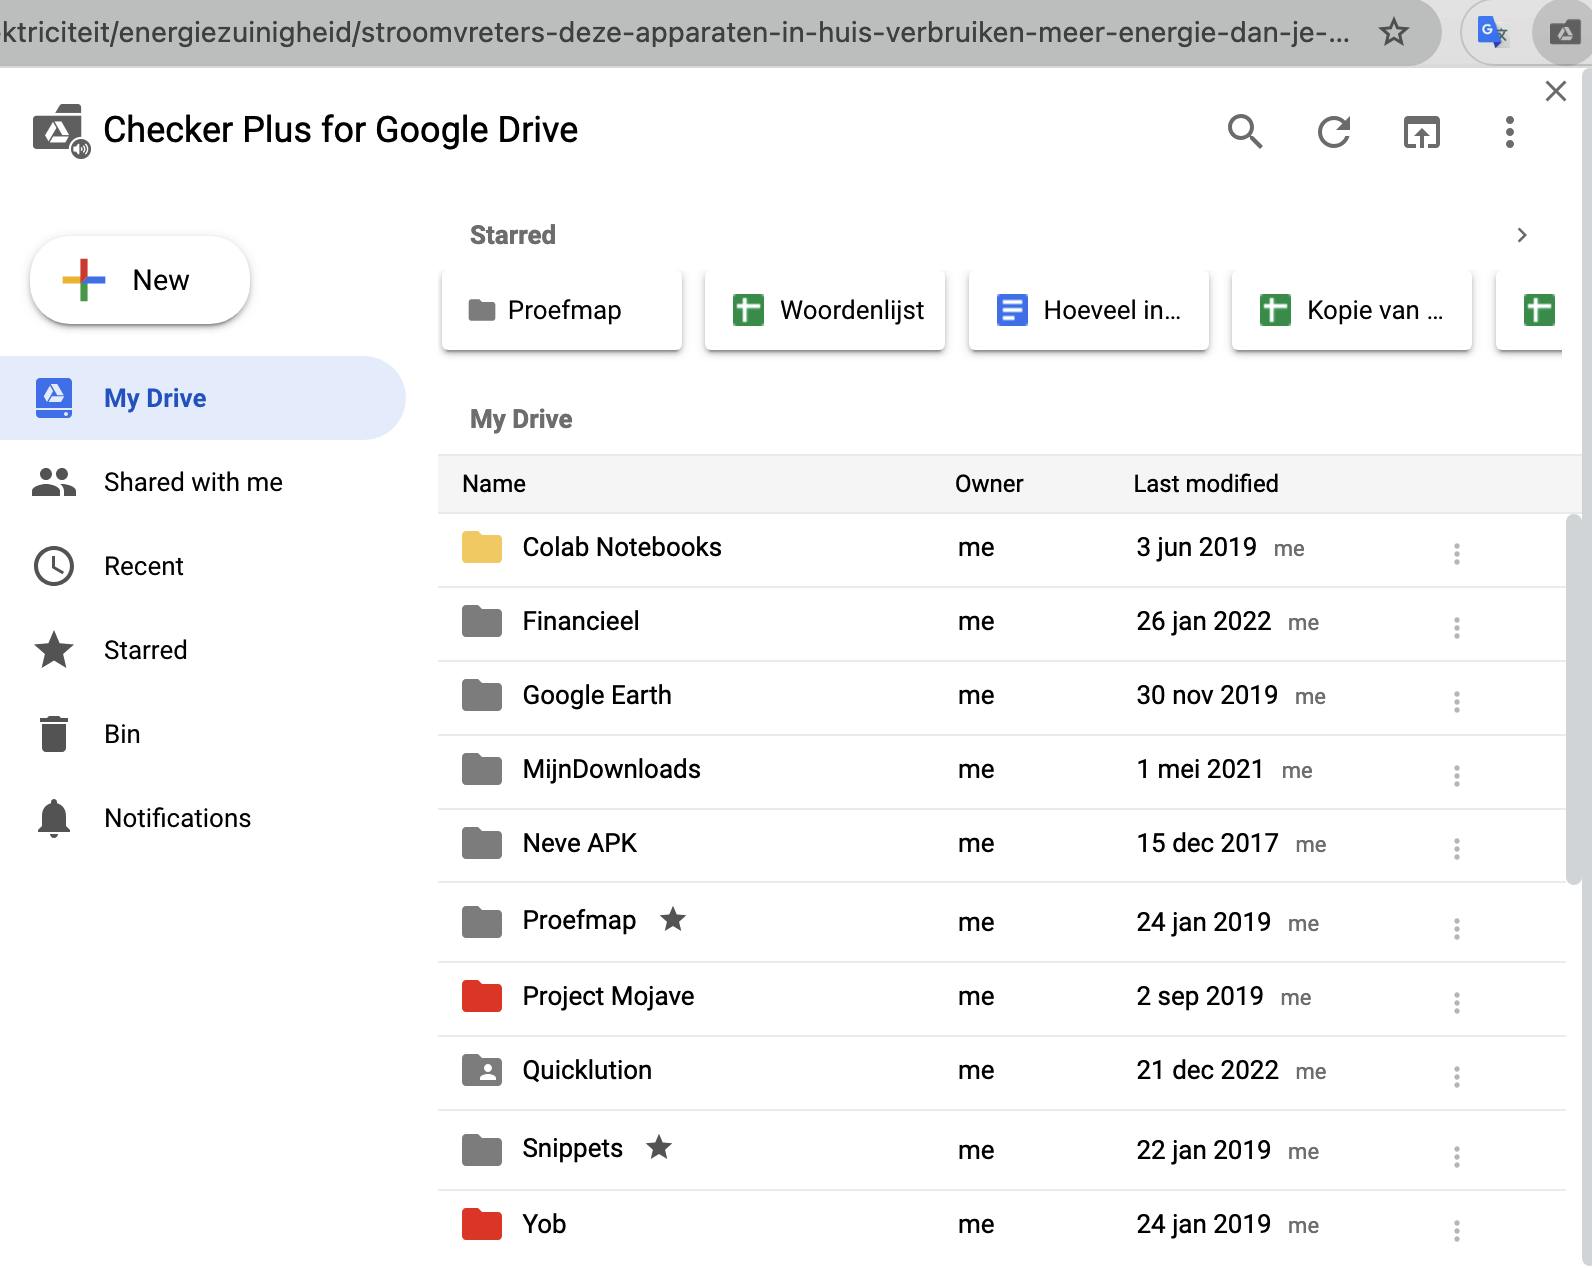The width and height of the screenshot is (1592, 1268).
Task: Open the red Project Mojave folder
Action: tap(607, 996)
